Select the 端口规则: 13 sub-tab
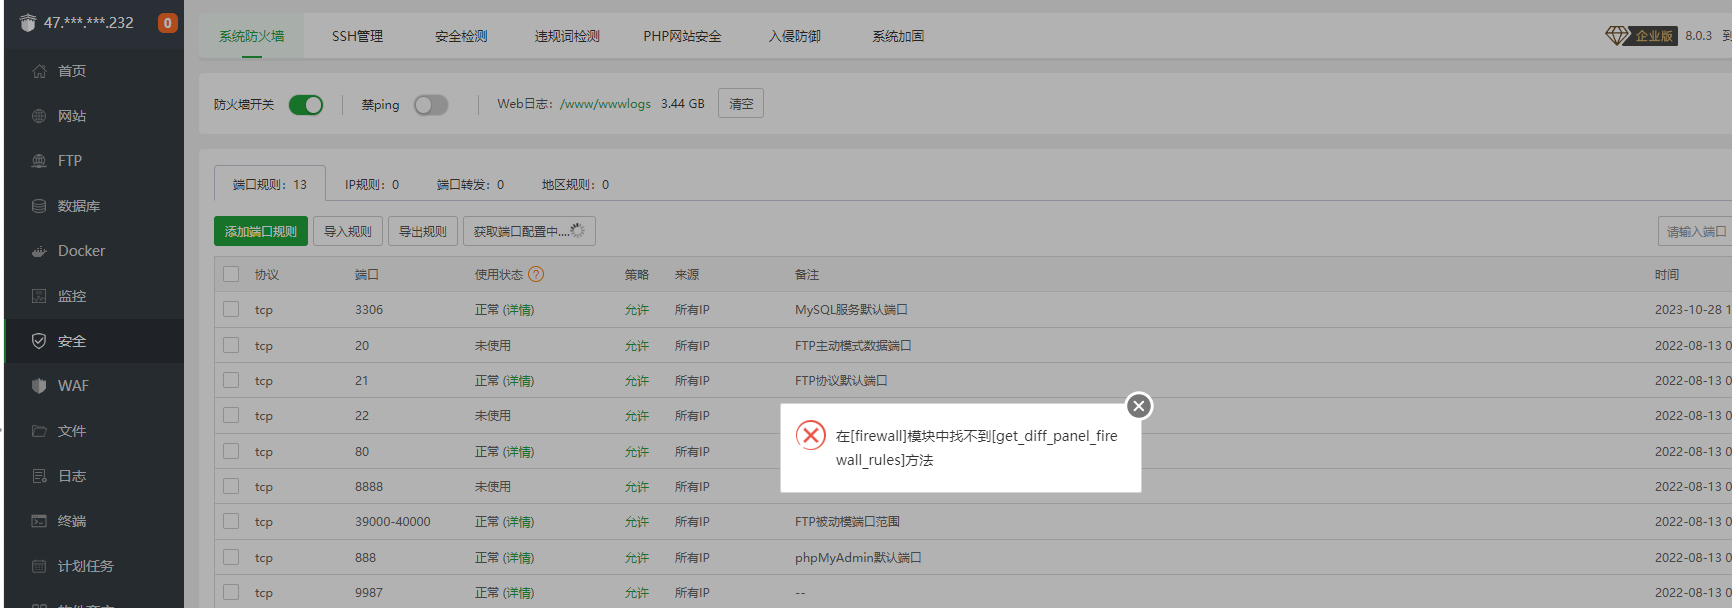 click(x=270, y=184)
